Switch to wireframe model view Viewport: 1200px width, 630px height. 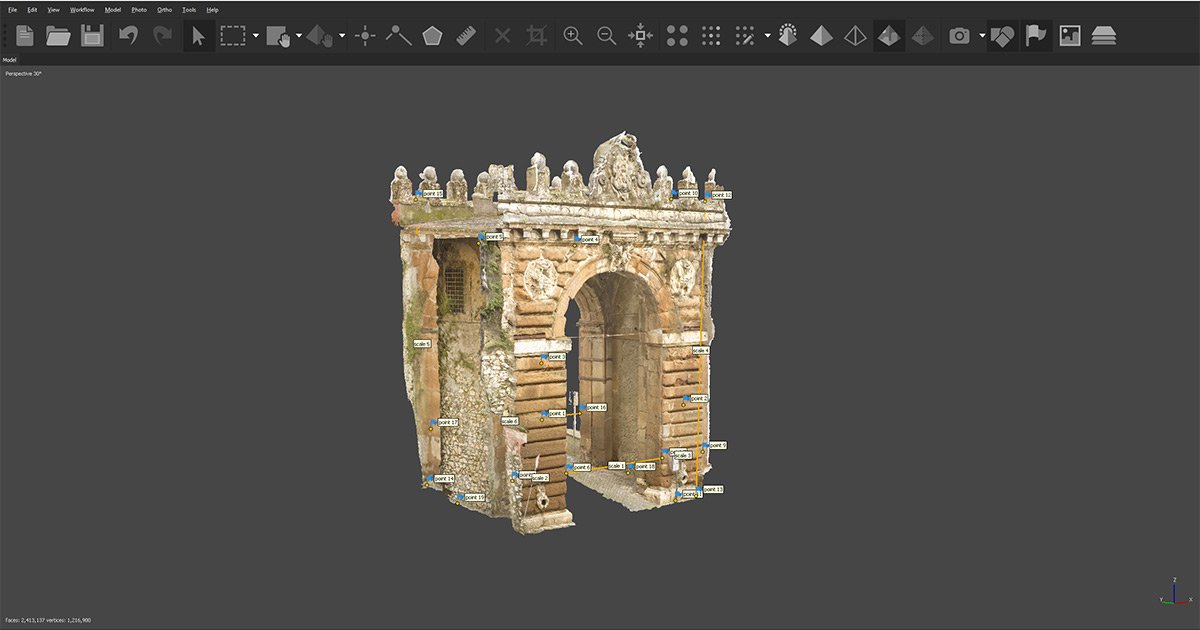(x=855, y=36)
